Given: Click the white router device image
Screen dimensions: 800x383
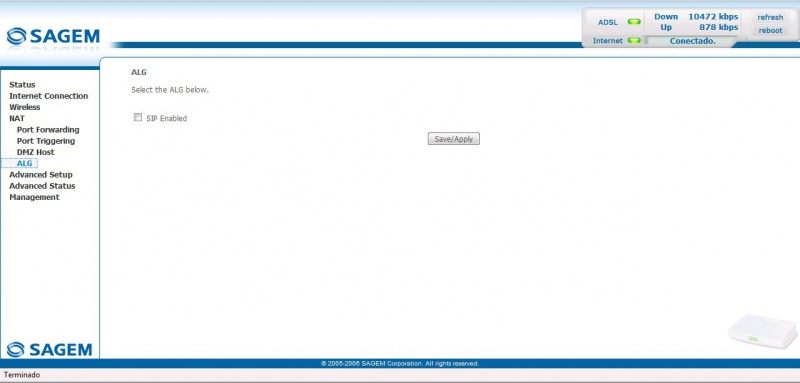Looking at the screenshot, I should [x=762, y=331].
